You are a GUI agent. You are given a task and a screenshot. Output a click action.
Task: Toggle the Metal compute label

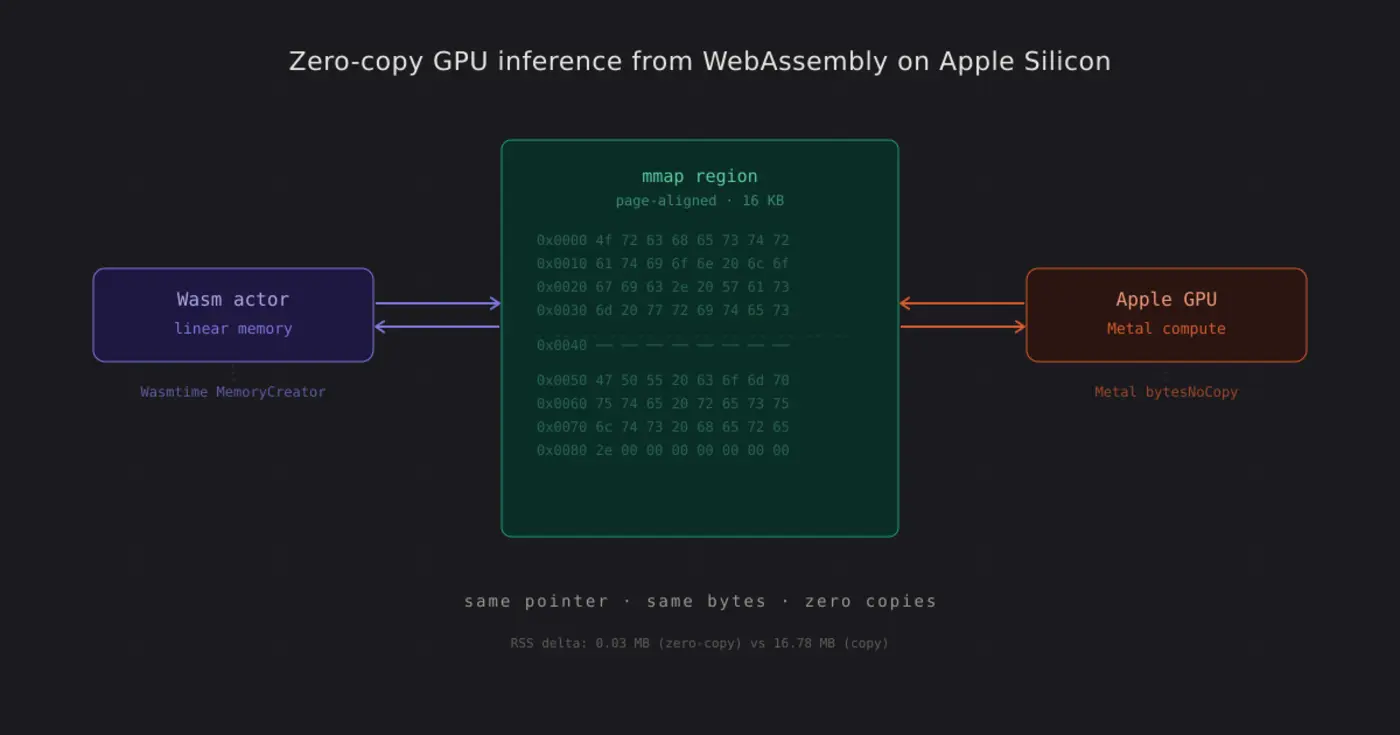(1166, 328)
